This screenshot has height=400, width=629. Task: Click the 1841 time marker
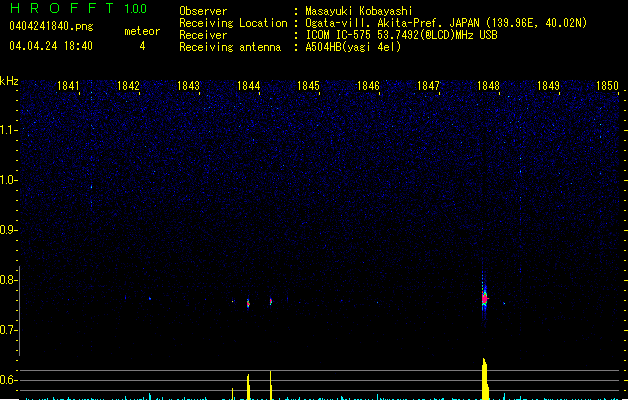[x=69, y=87]
